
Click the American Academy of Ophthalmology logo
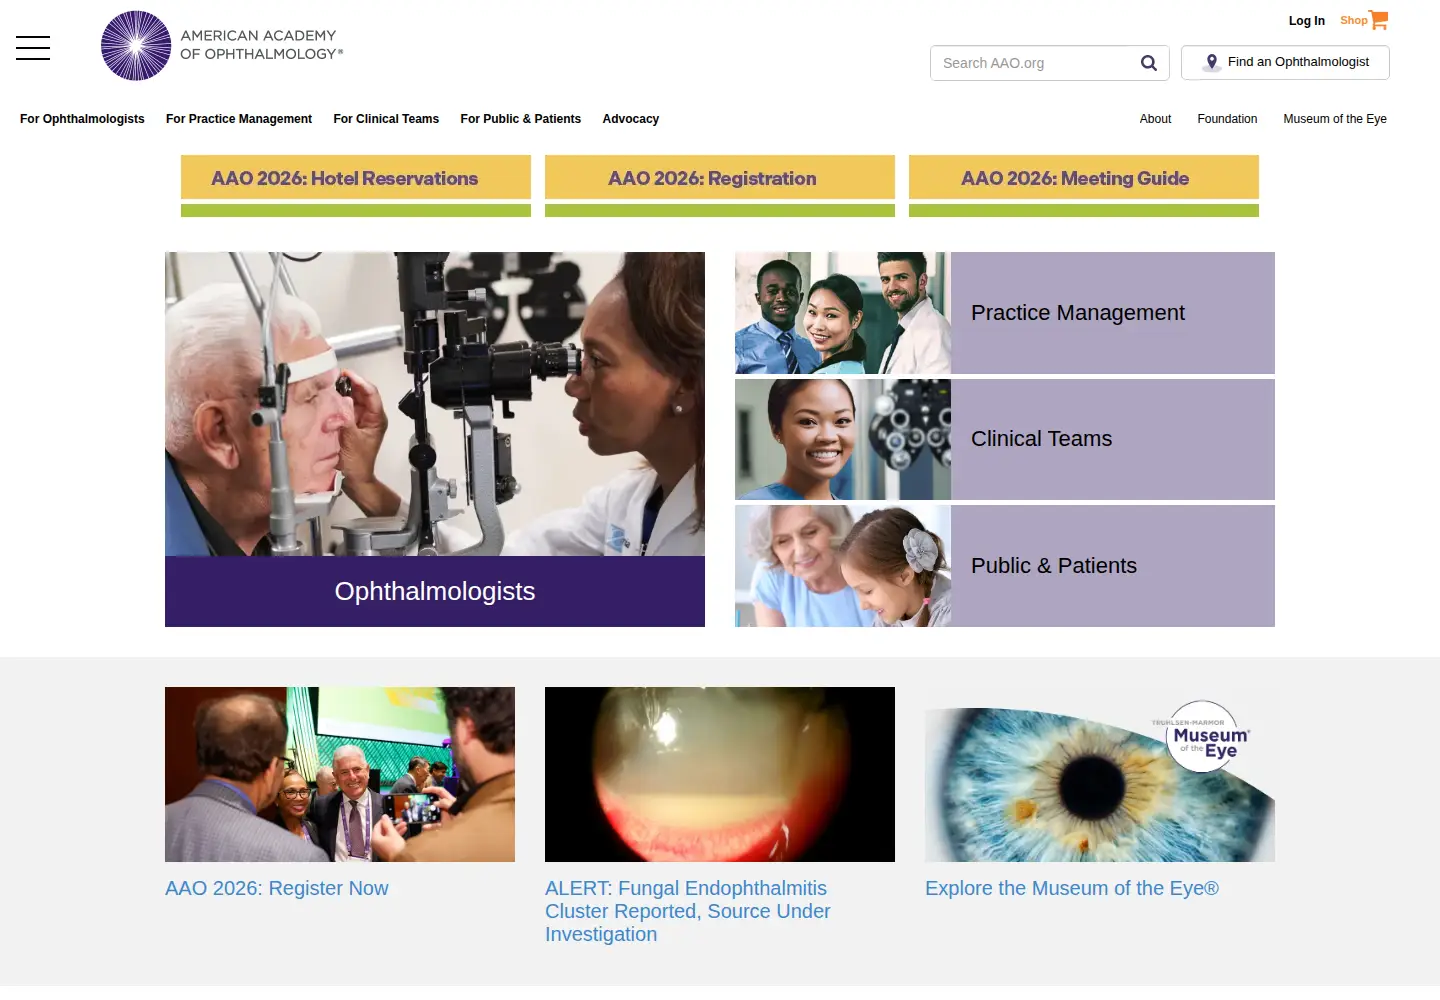point(222,46)
